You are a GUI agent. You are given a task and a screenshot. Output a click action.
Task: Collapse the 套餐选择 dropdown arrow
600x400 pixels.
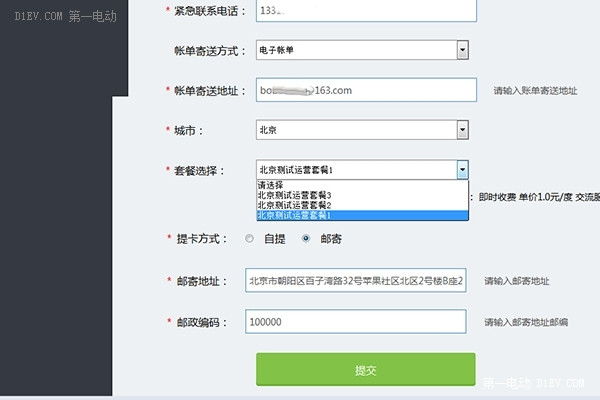463,170
